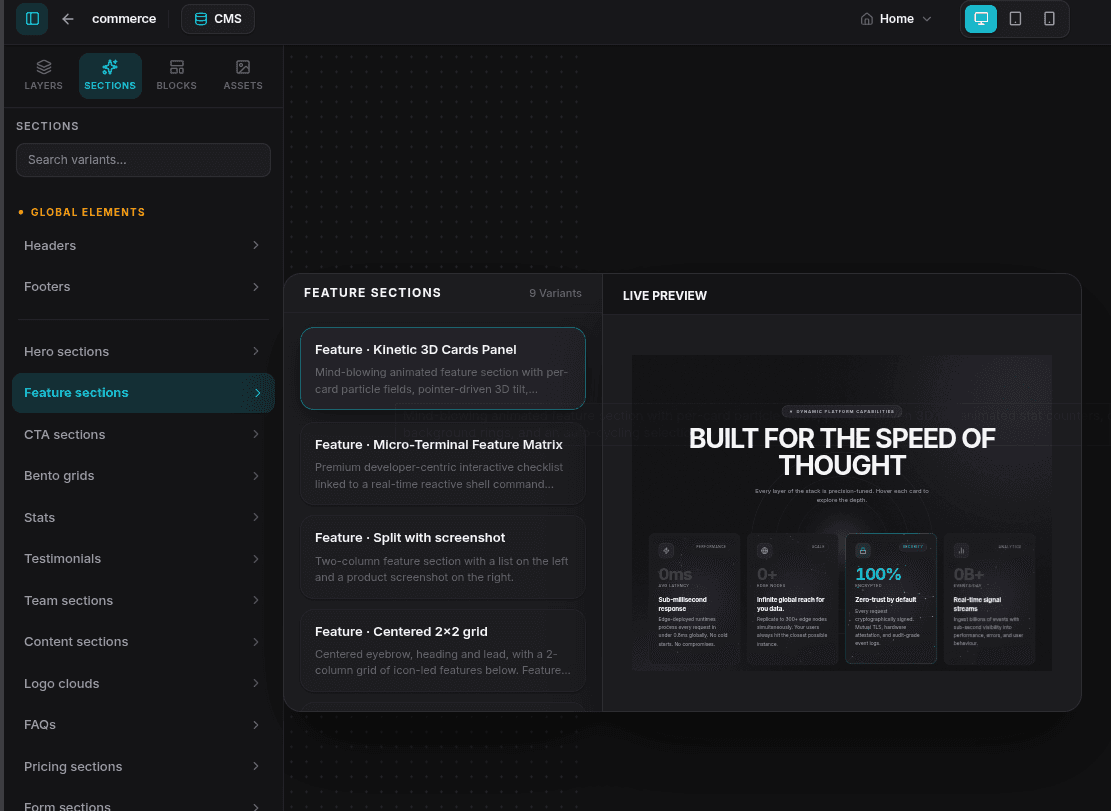
Task: Click the 9 Variants count label
Action: (556, 293)
